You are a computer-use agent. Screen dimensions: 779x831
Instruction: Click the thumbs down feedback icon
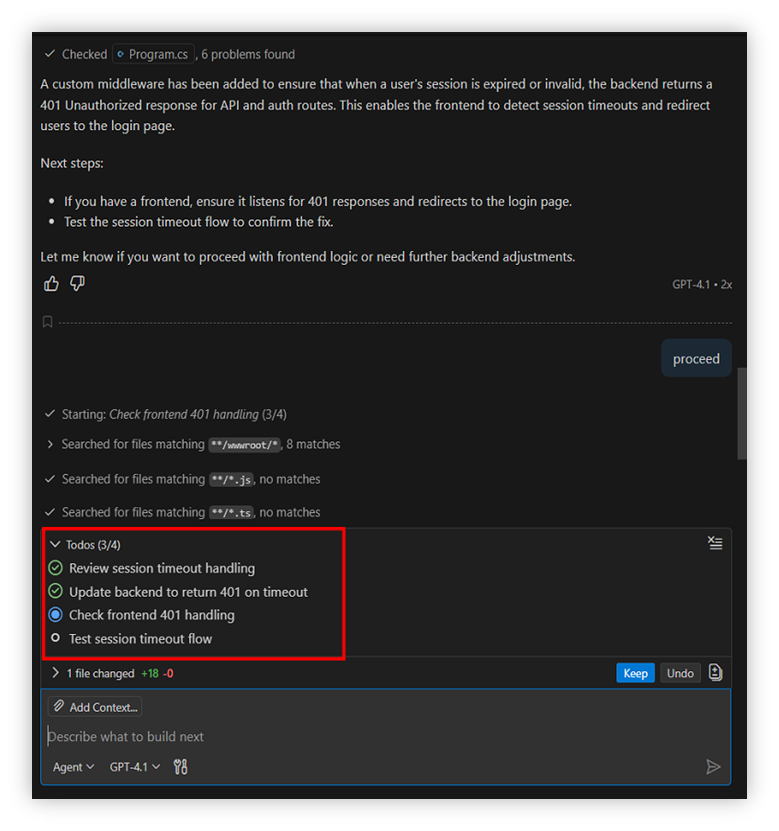click(78, 284)
